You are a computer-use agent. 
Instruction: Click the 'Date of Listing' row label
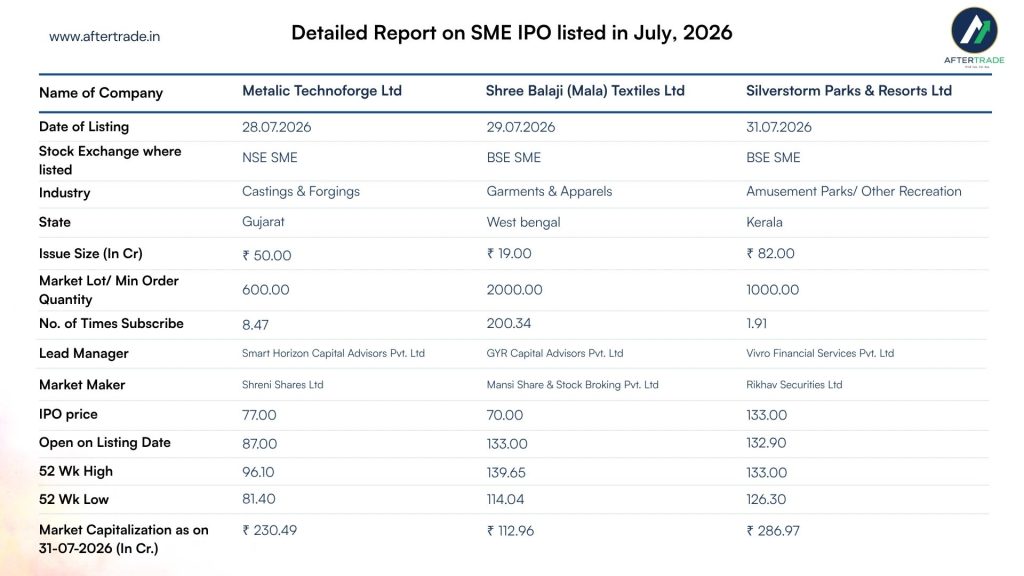click(84, 127)
